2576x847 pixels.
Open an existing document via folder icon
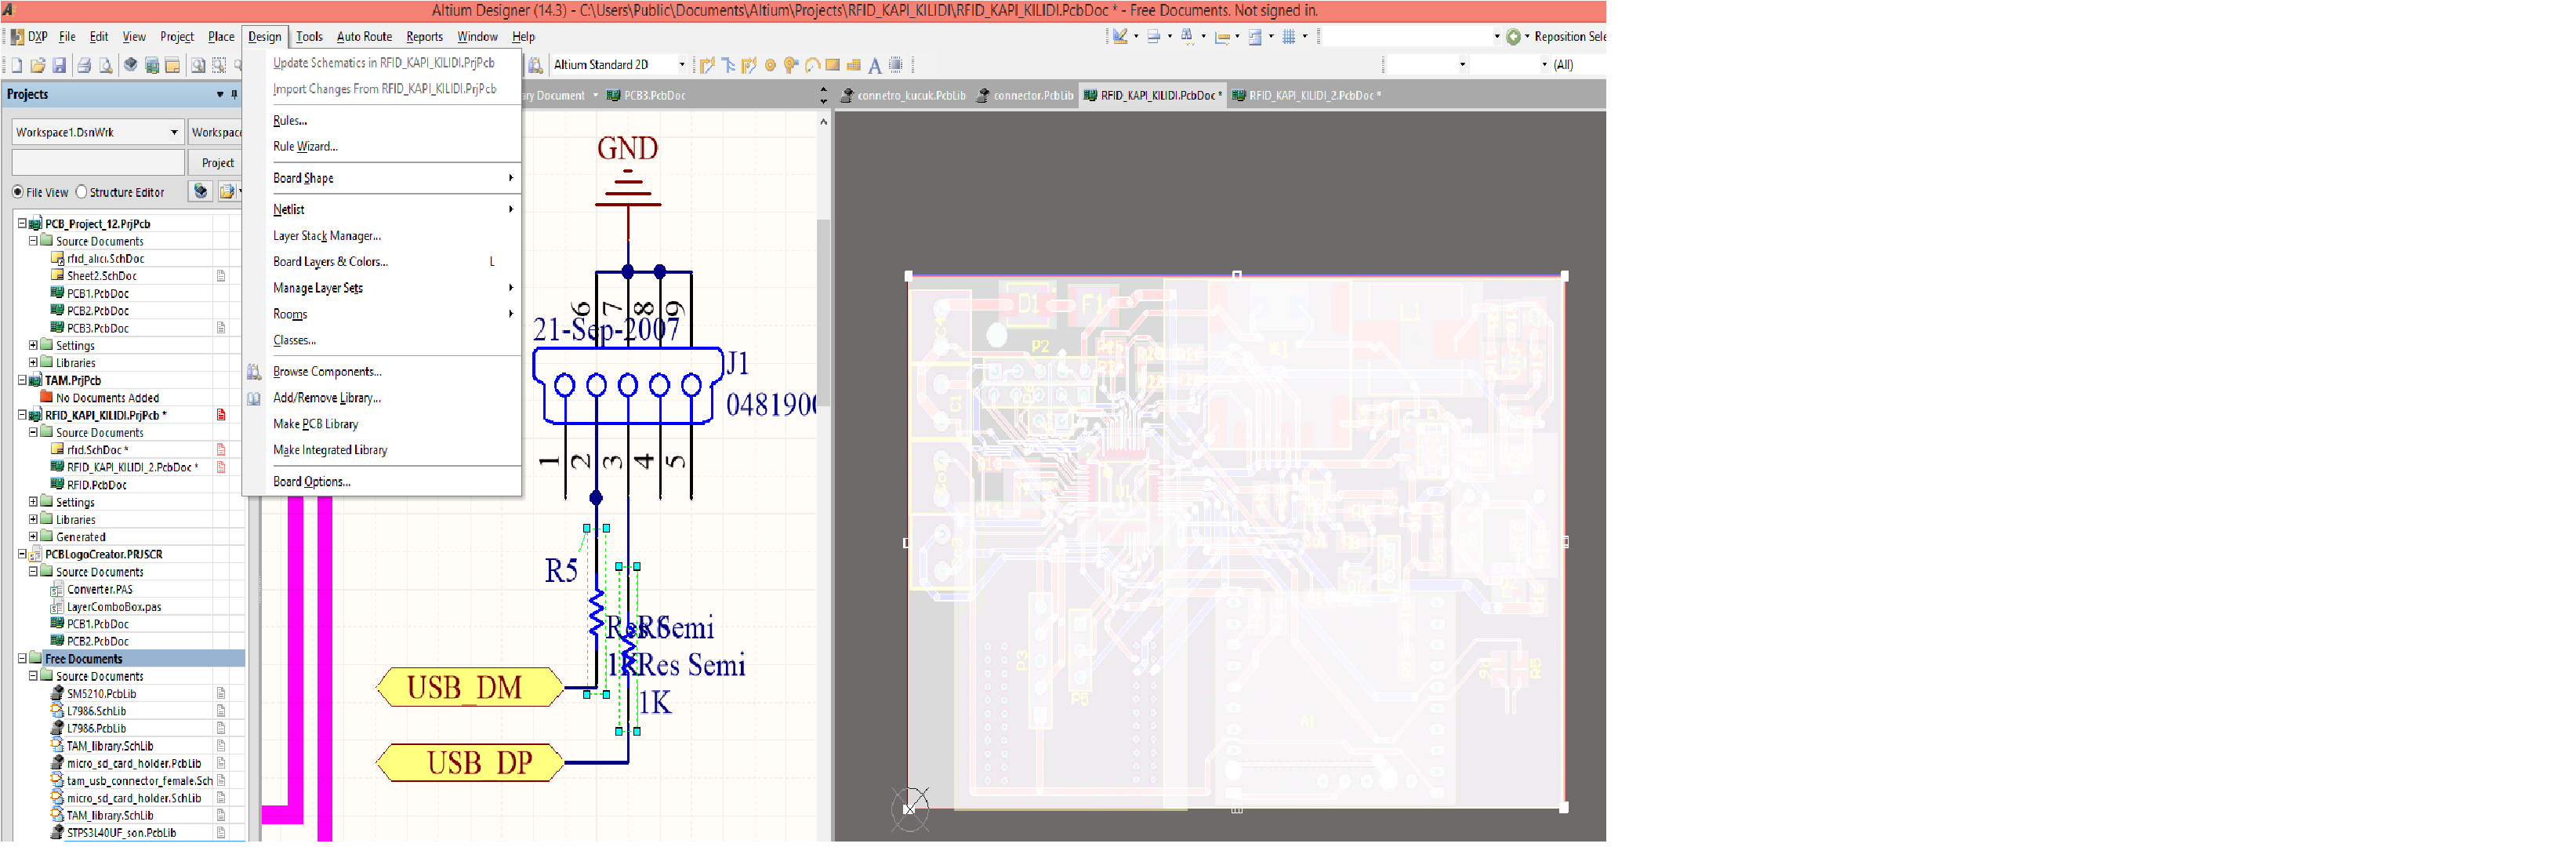pyautogui.click(x=38, y=64)
